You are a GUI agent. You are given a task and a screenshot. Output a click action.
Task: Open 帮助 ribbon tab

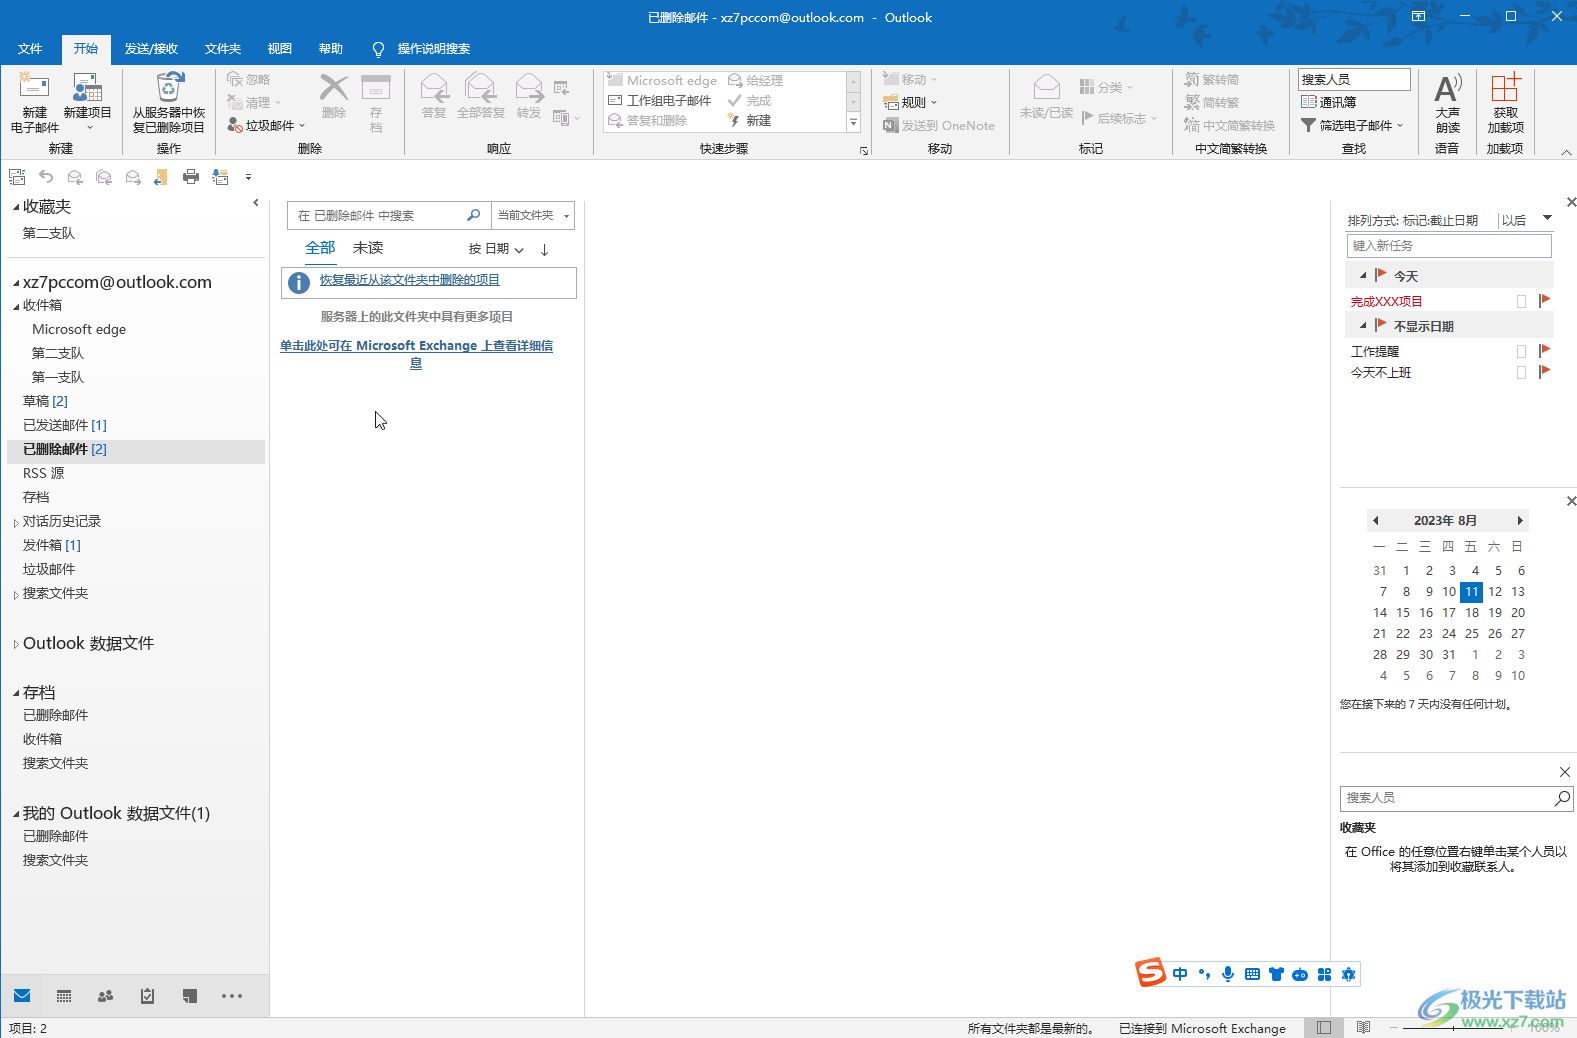[x=331, y=49]
